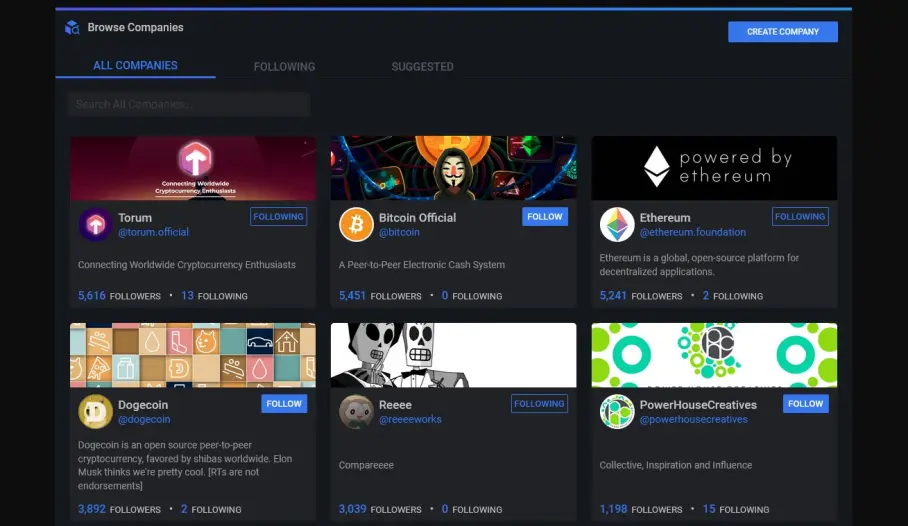Screen dimensions: 908x526
Task: Open the Reeee skeleton banner image
Action: click(x=453, y=355)
